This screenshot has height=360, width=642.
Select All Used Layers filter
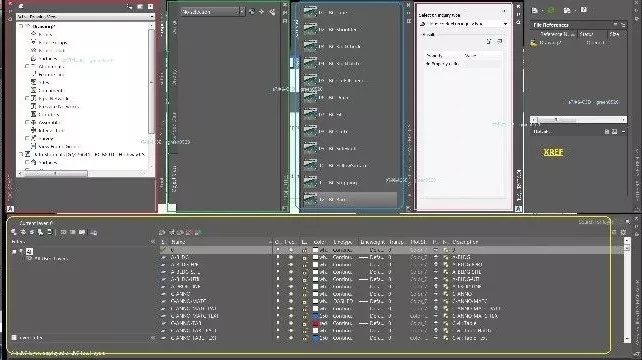tap(51, 258)
